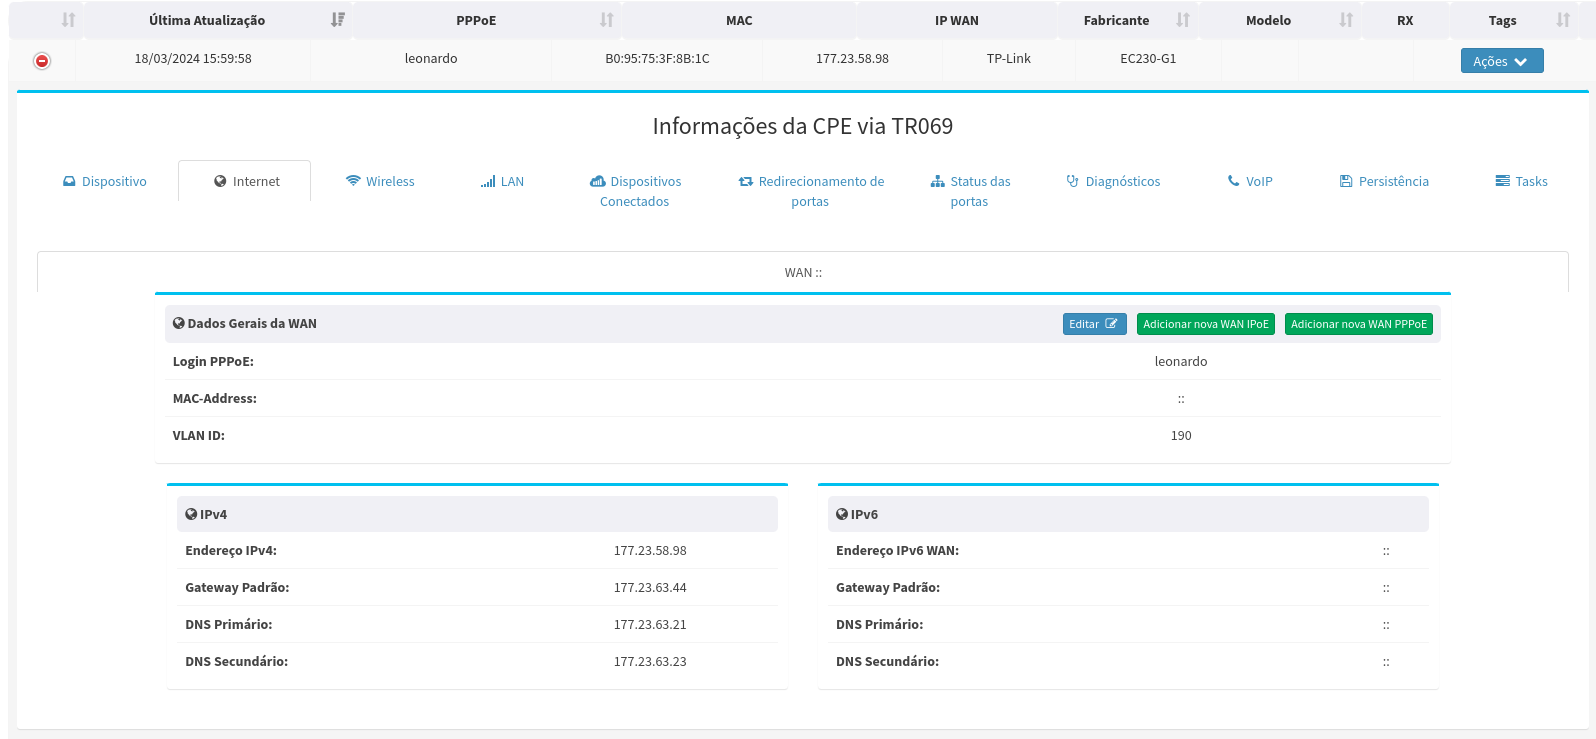Screen dimensions: 1596x739
Task: Click DNS Secundário value 177.23.63.23
Action: [650, 661]
